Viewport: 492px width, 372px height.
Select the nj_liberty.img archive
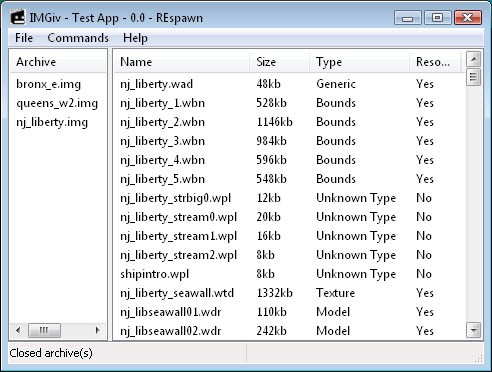[52, 122]
